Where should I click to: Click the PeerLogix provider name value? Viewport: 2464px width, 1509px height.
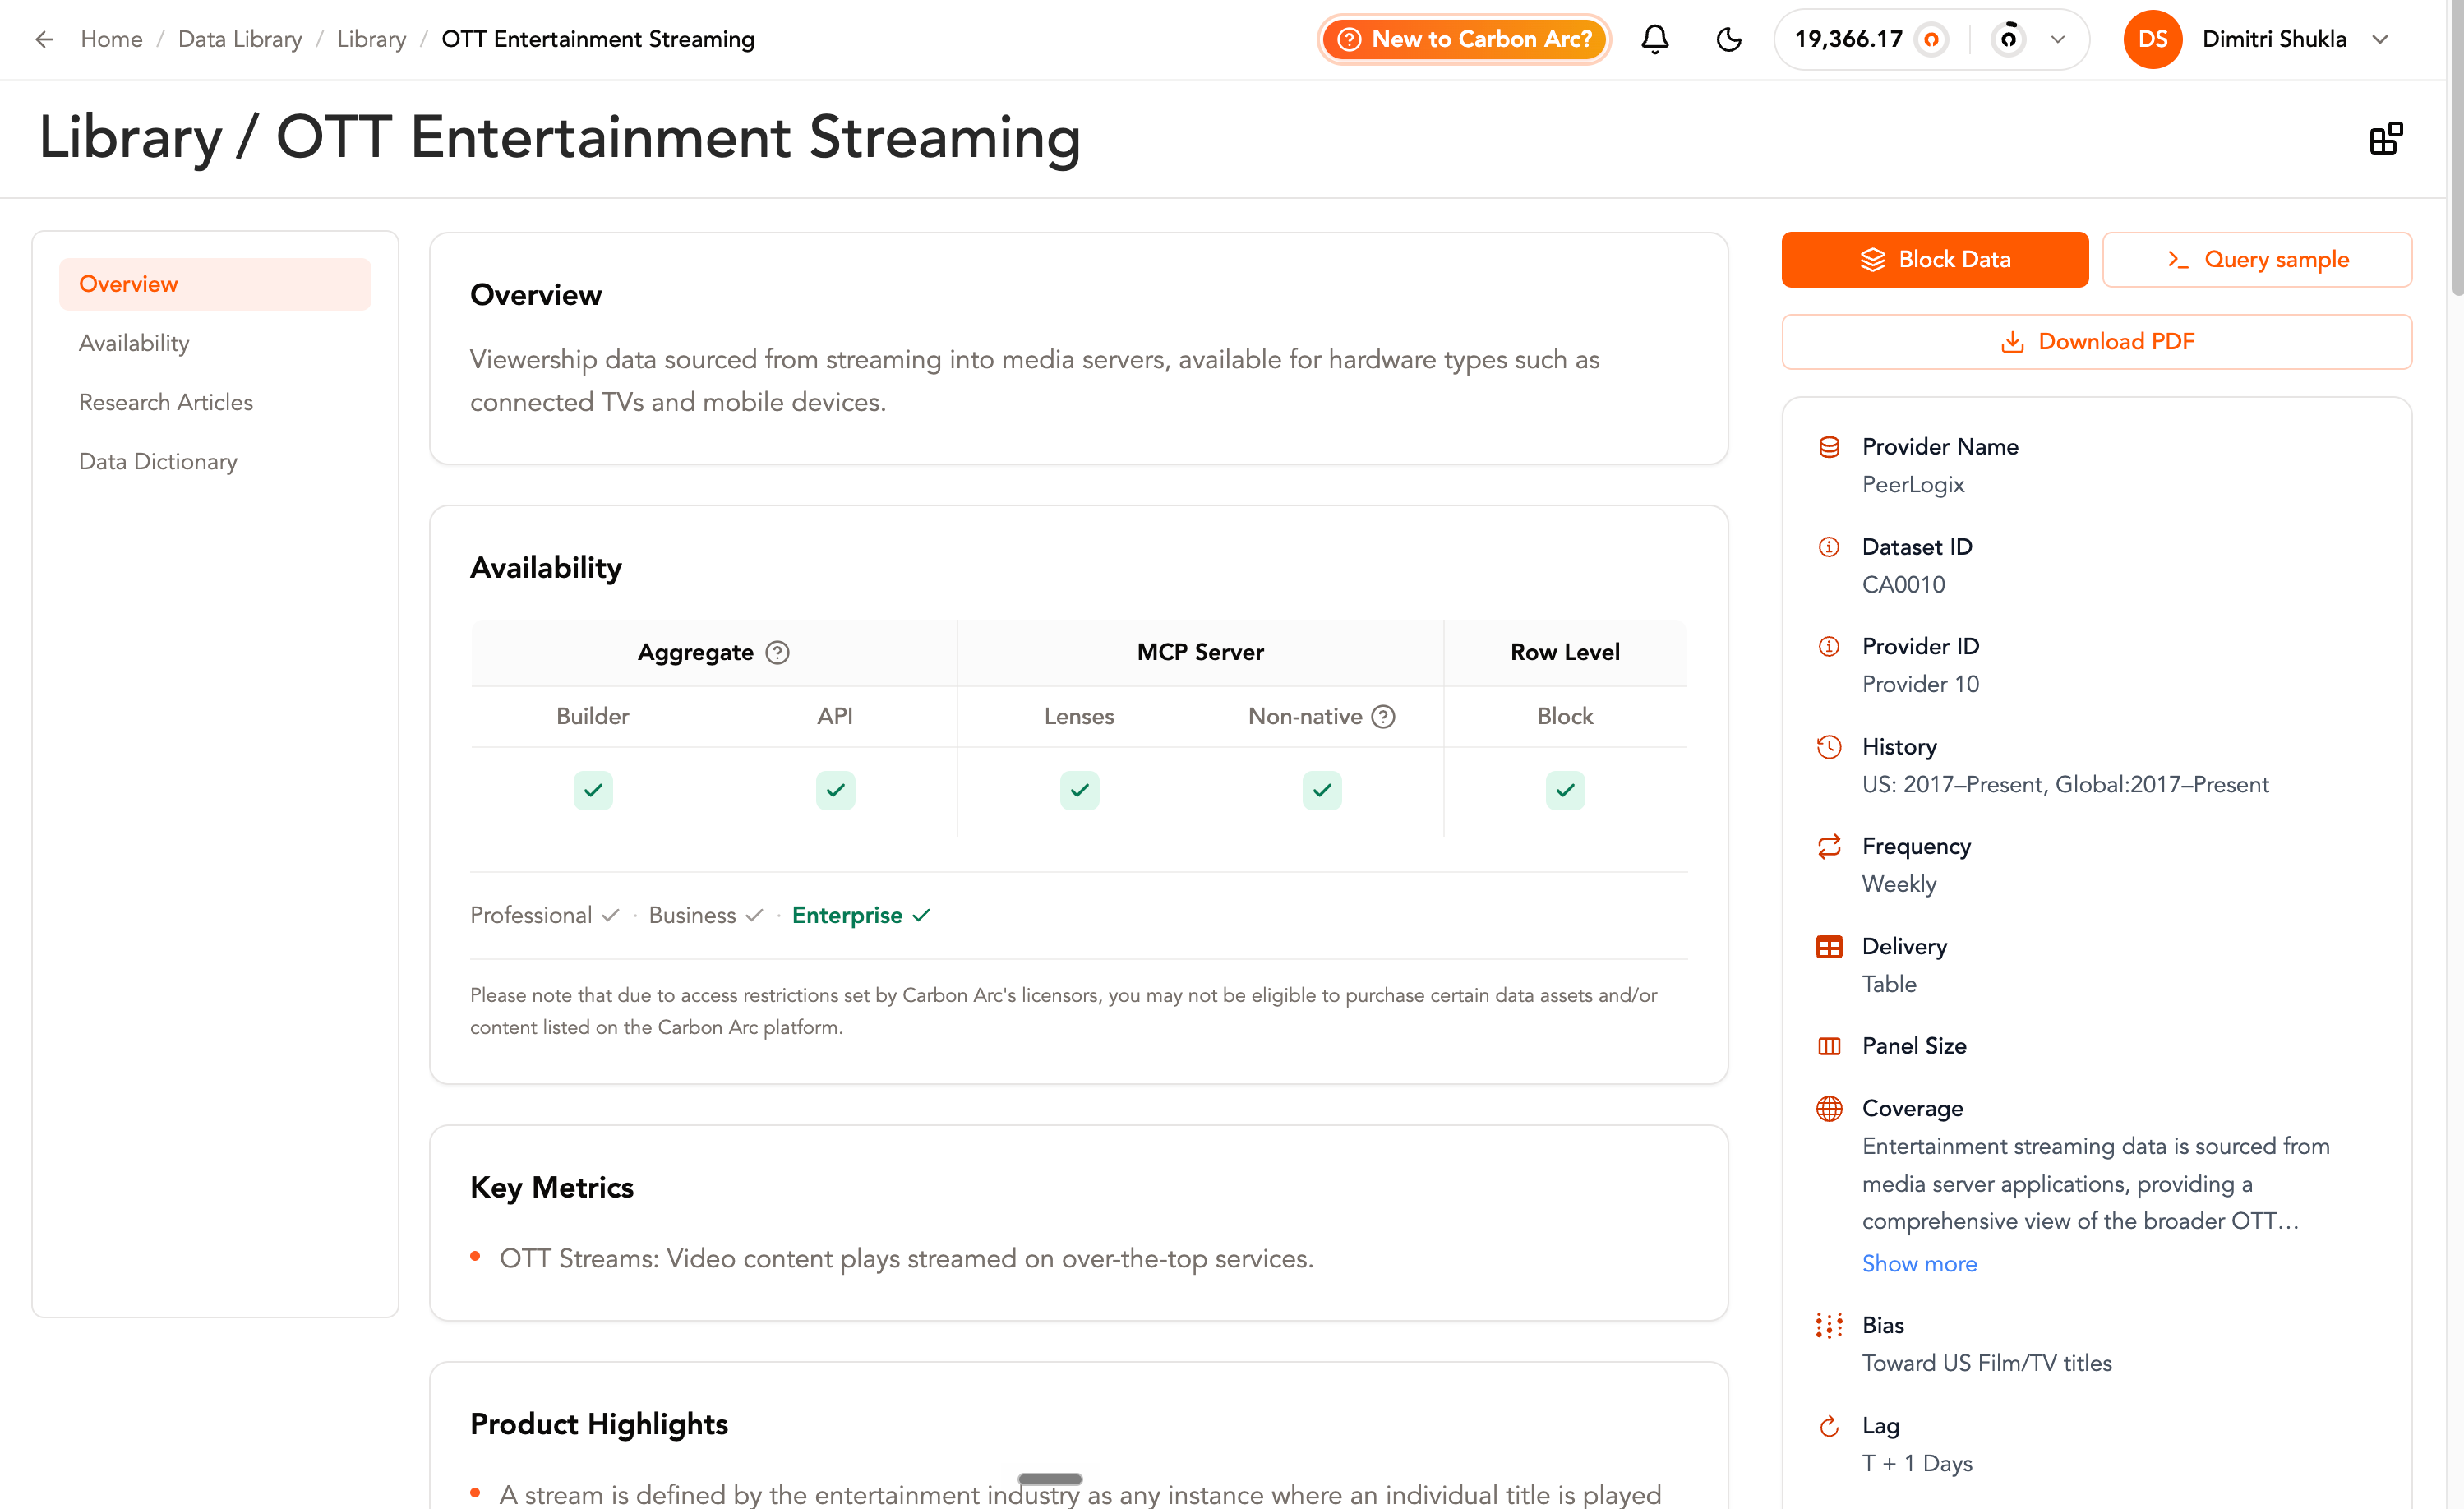coord(1913,484)
